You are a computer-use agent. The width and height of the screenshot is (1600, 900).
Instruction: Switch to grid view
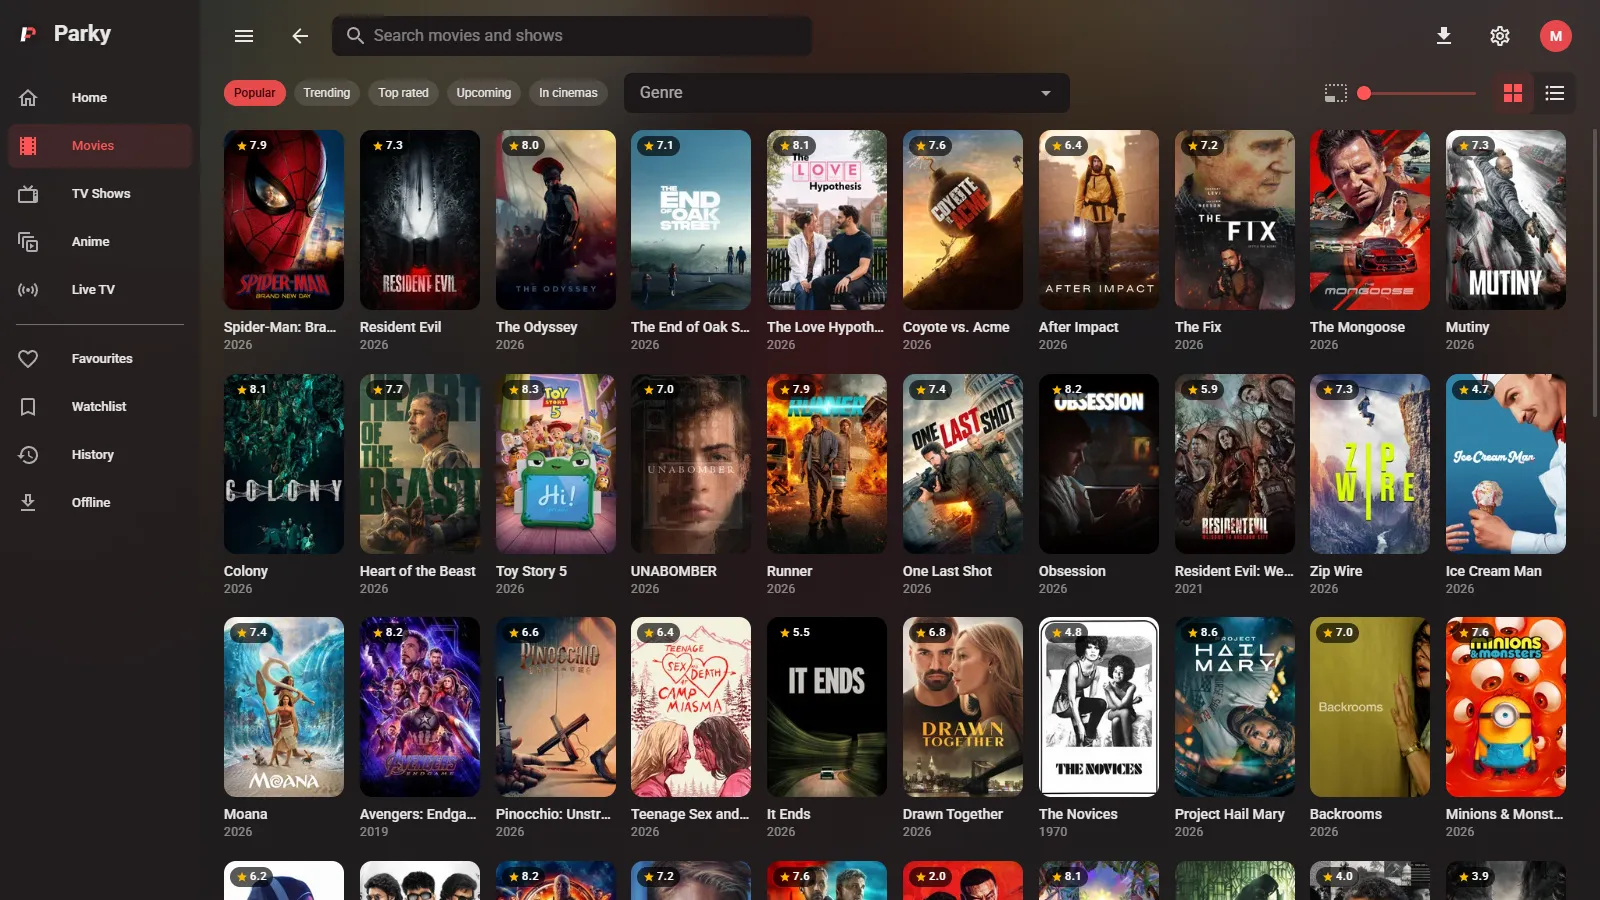[x=1513, y=93]
